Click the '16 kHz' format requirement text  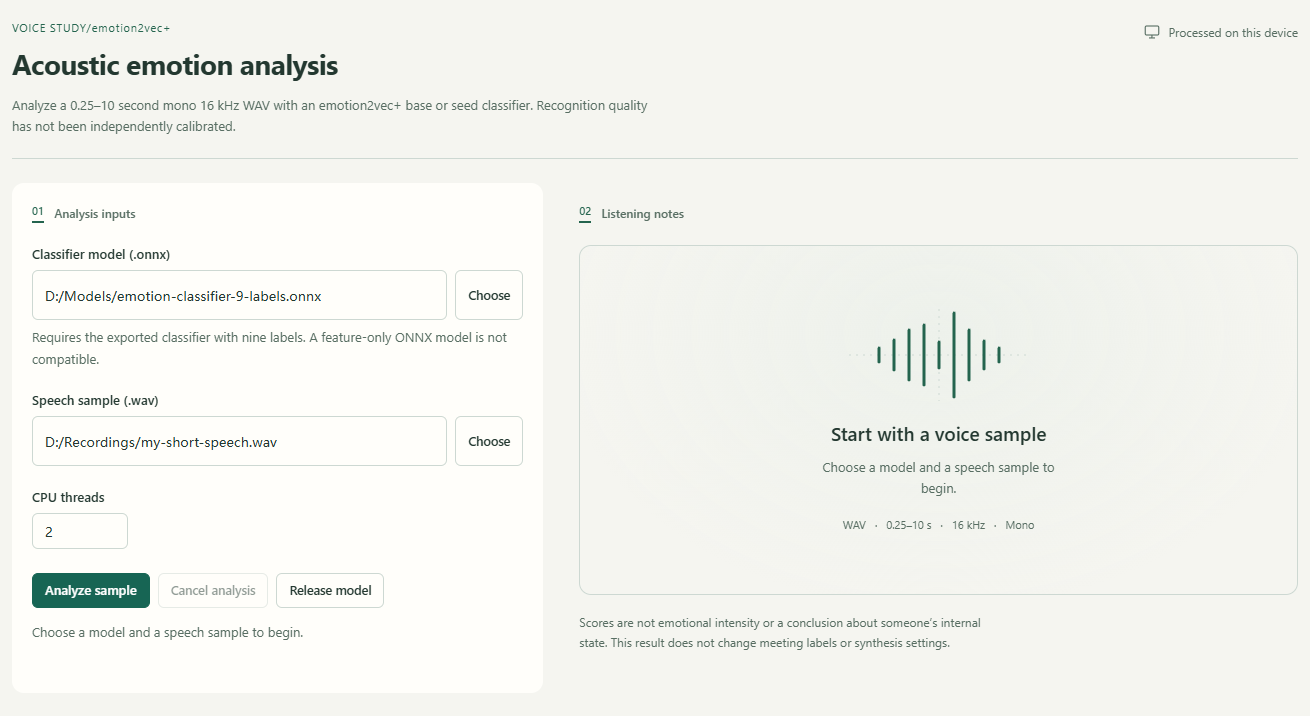point(968,525)
